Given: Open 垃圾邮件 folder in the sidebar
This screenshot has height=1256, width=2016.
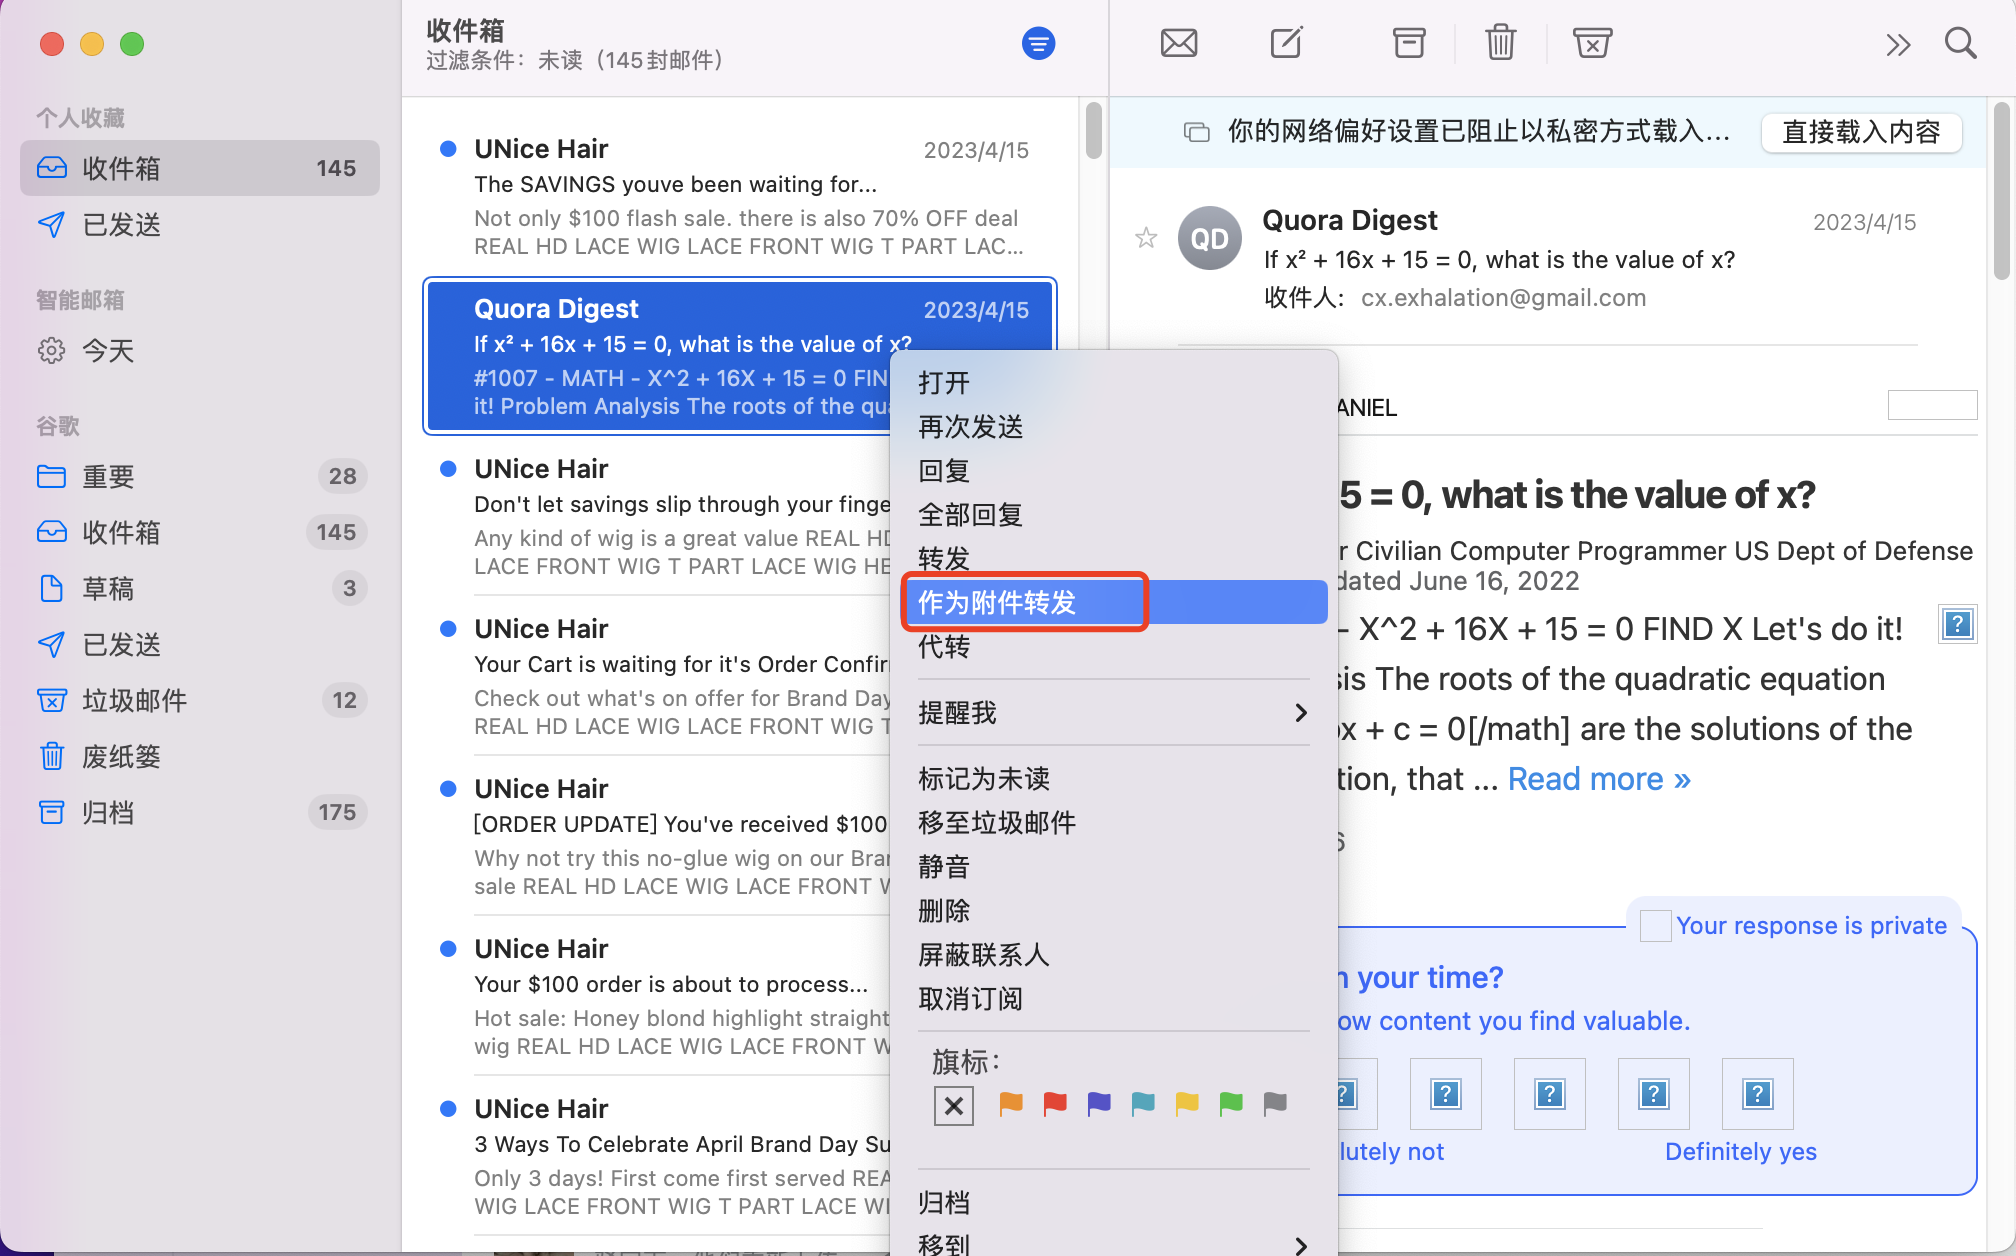Looking at the screenshot, I should click(135, 701).
